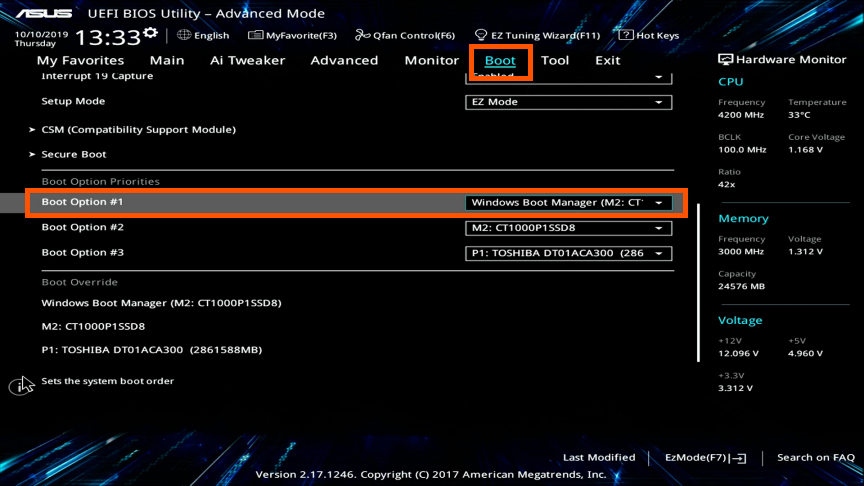Viewport: 864px width, 486px height.
Task: Click the info icon beside the help text
Action: pos(21,386)
